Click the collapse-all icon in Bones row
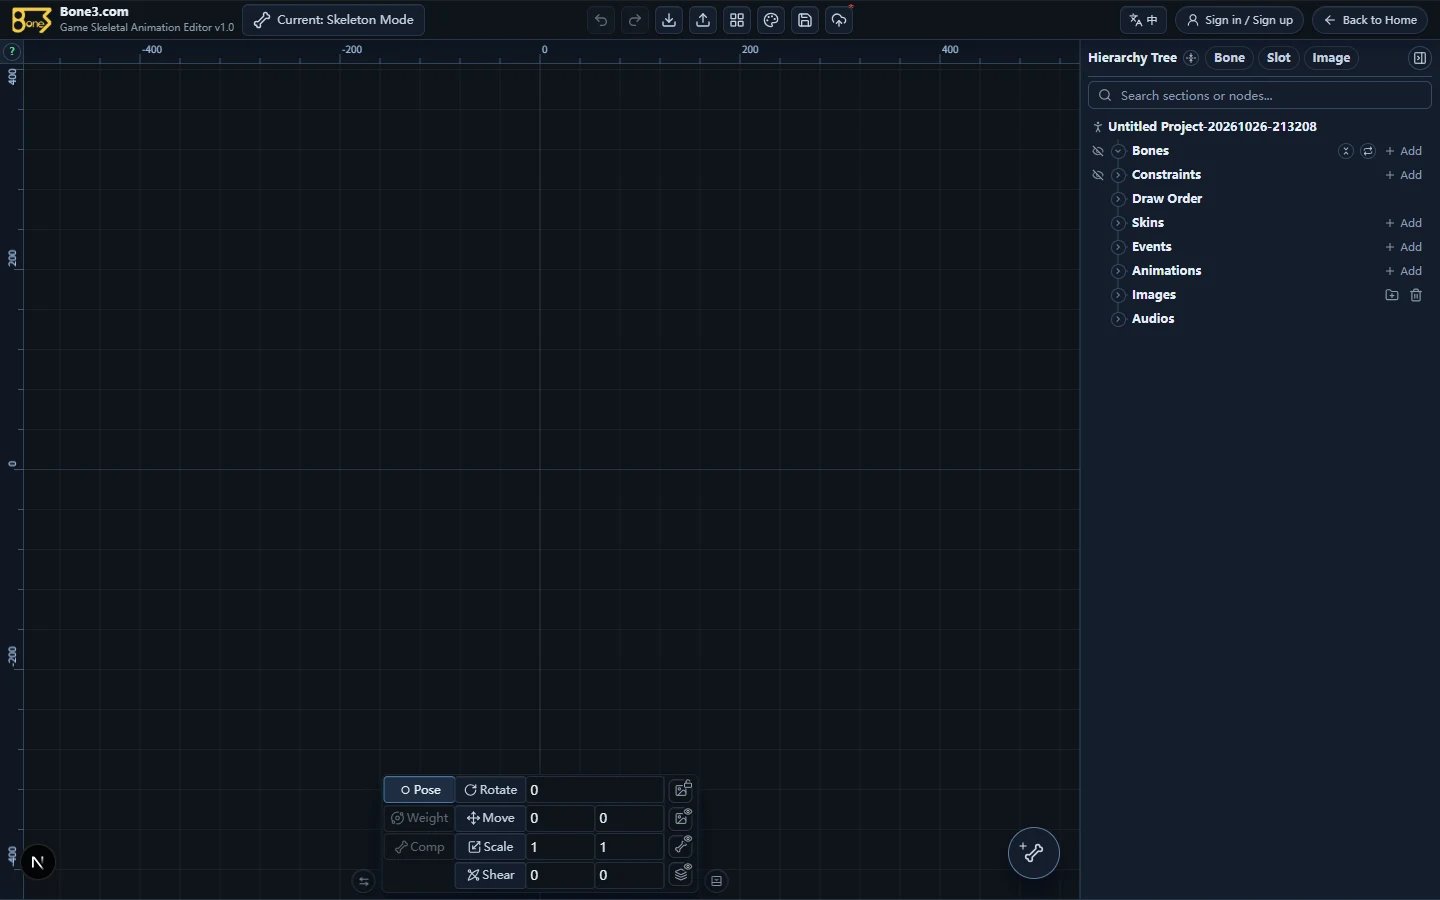This screenshot has width=1440, height=900. click(x=1346, y=151)
